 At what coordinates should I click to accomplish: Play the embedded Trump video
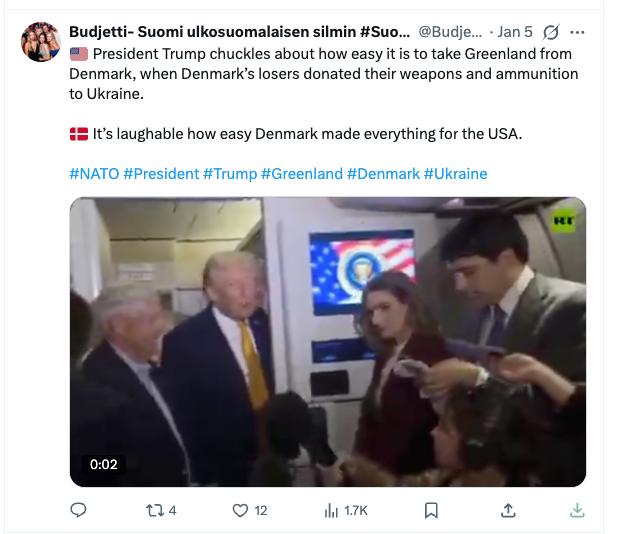pyautogui.click(x=327, y=342)
